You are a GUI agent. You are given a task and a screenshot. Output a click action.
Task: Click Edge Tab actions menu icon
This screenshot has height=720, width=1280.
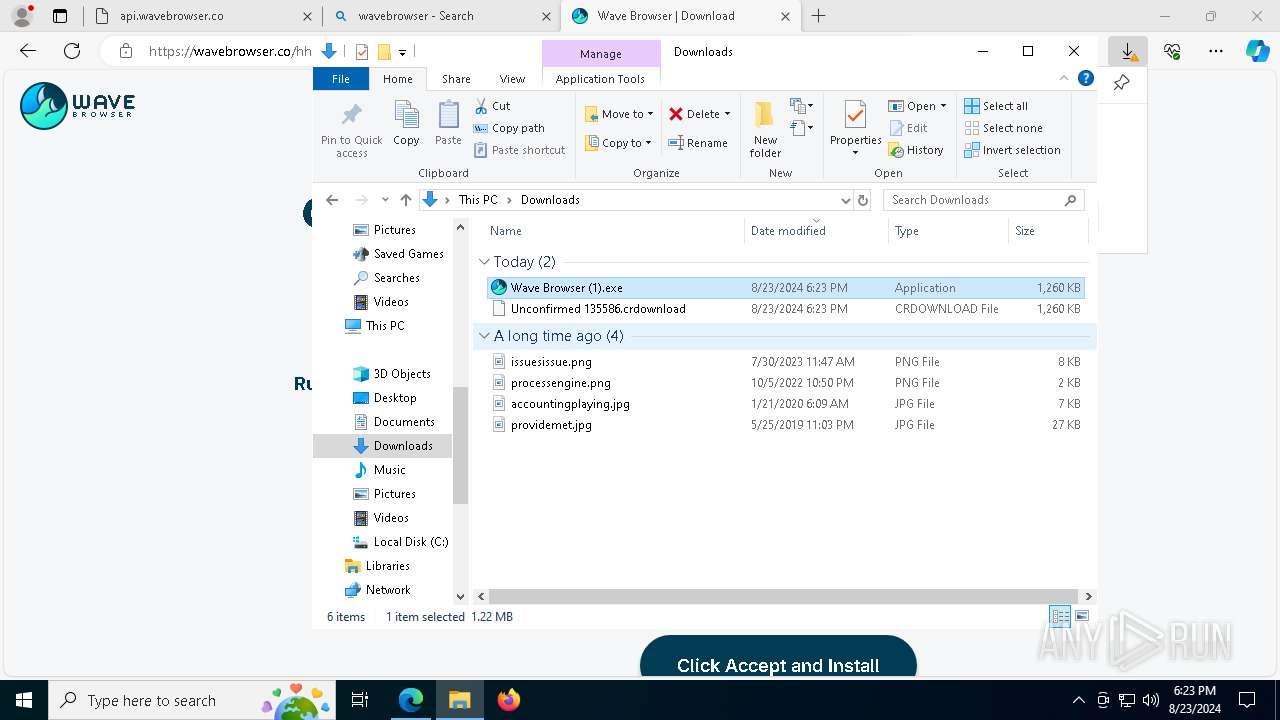pos(60,16)
